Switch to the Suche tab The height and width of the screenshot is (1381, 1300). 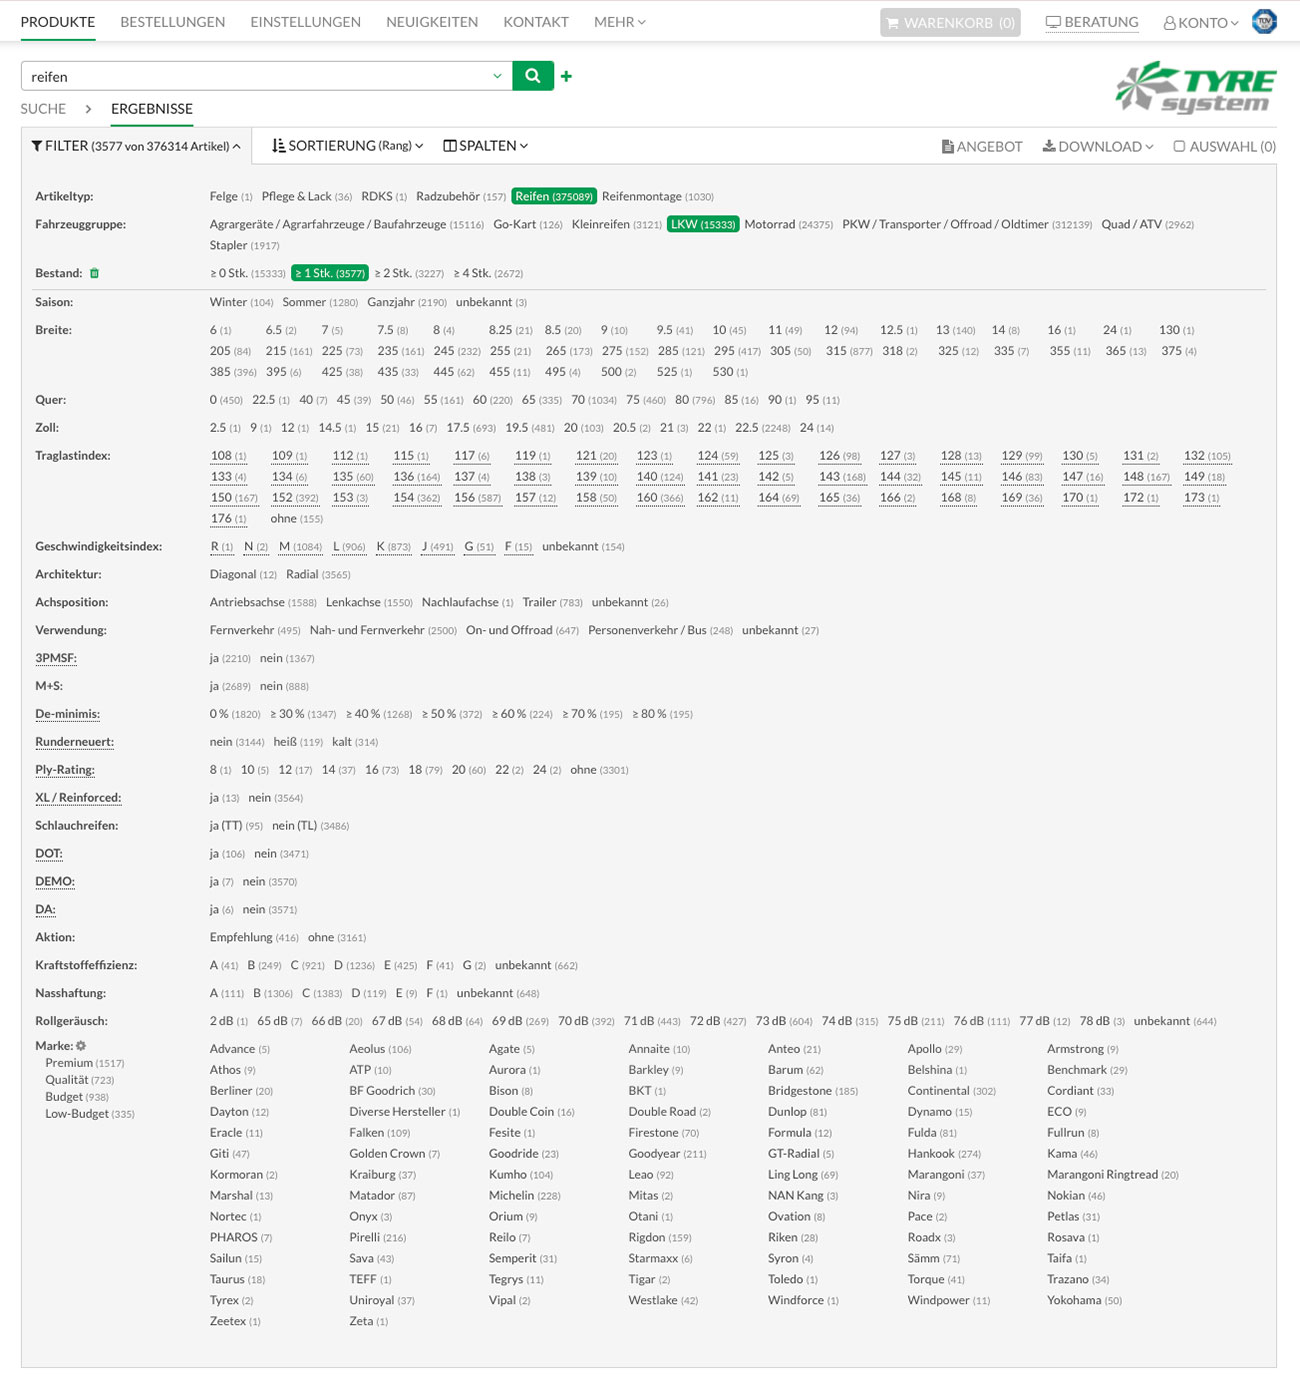[x=43, y=109]
